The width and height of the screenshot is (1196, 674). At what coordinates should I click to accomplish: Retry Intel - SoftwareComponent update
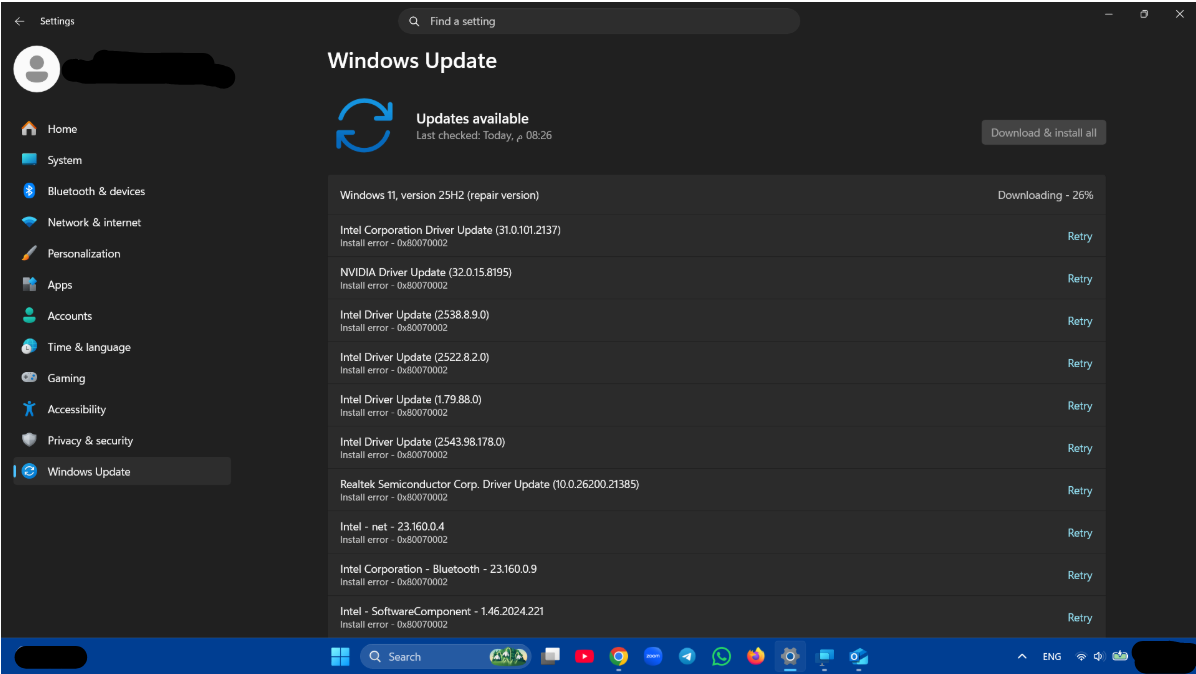coord(1079,618)
